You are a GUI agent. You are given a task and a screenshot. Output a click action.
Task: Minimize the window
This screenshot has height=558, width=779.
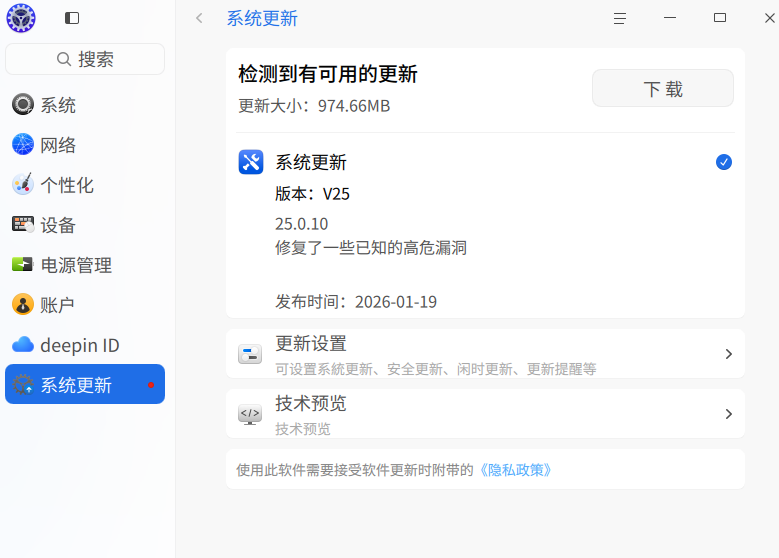[x=670, y=18]
